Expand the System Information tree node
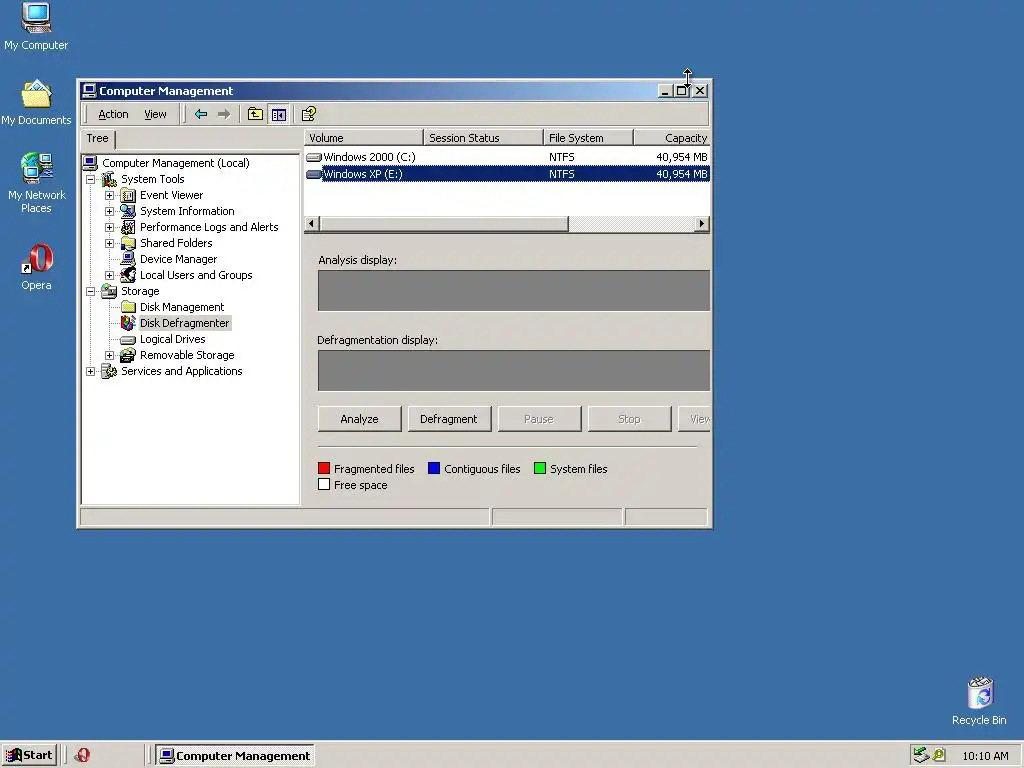The width and height of the screenshot is (1024, 768). 110,212
